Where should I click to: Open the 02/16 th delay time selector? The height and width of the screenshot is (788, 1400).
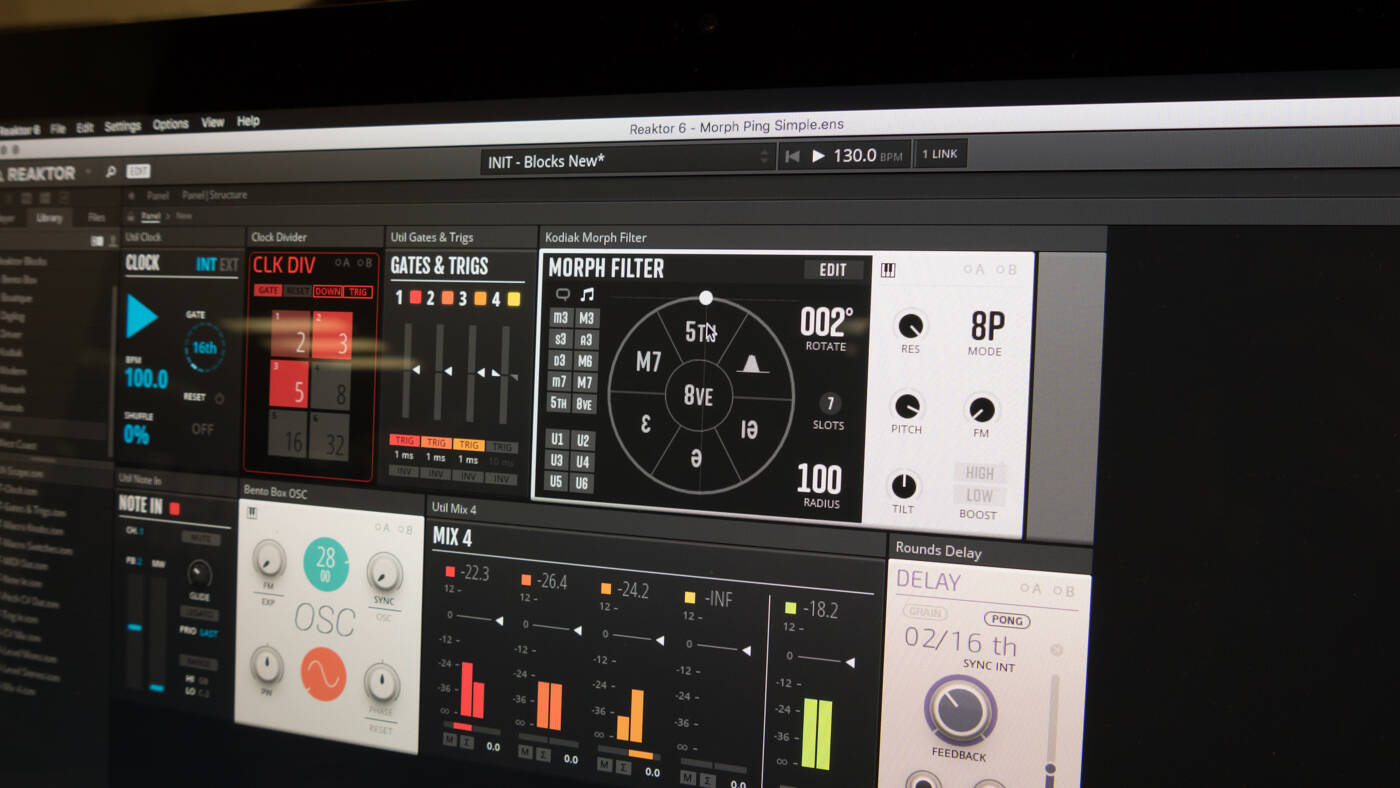click(960, 641)
